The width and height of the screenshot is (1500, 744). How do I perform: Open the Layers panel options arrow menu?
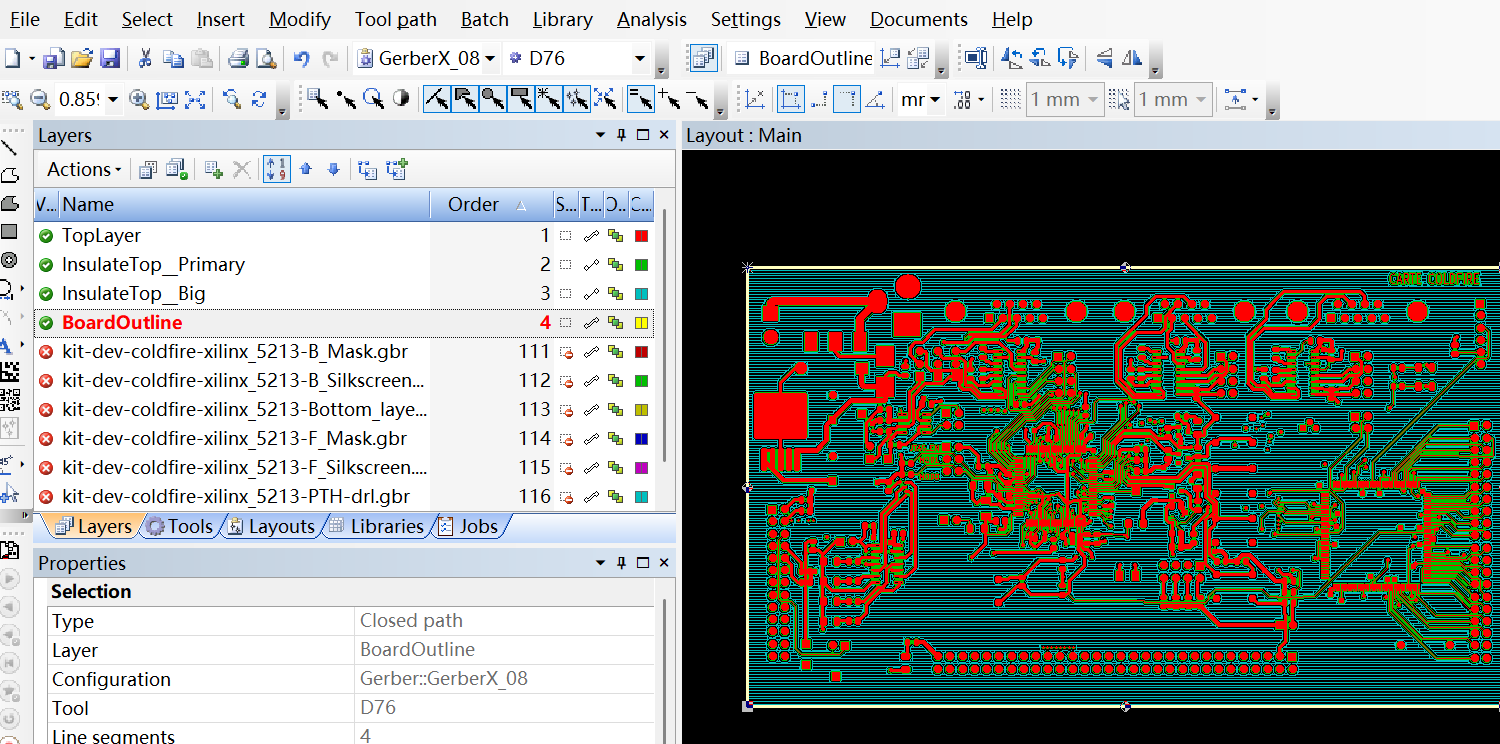pos(600,135)
